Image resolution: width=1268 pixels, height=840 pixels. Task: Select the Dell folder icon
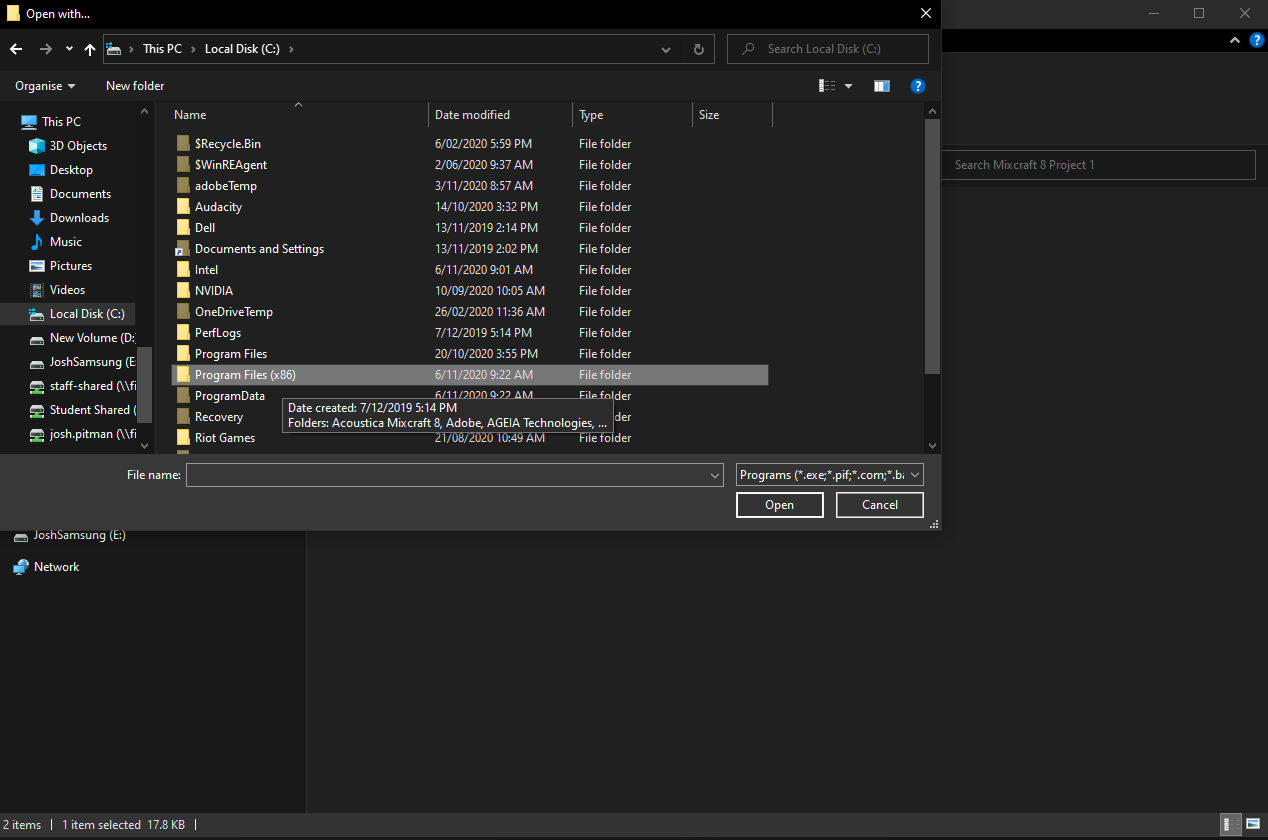[x=183, y=228]
